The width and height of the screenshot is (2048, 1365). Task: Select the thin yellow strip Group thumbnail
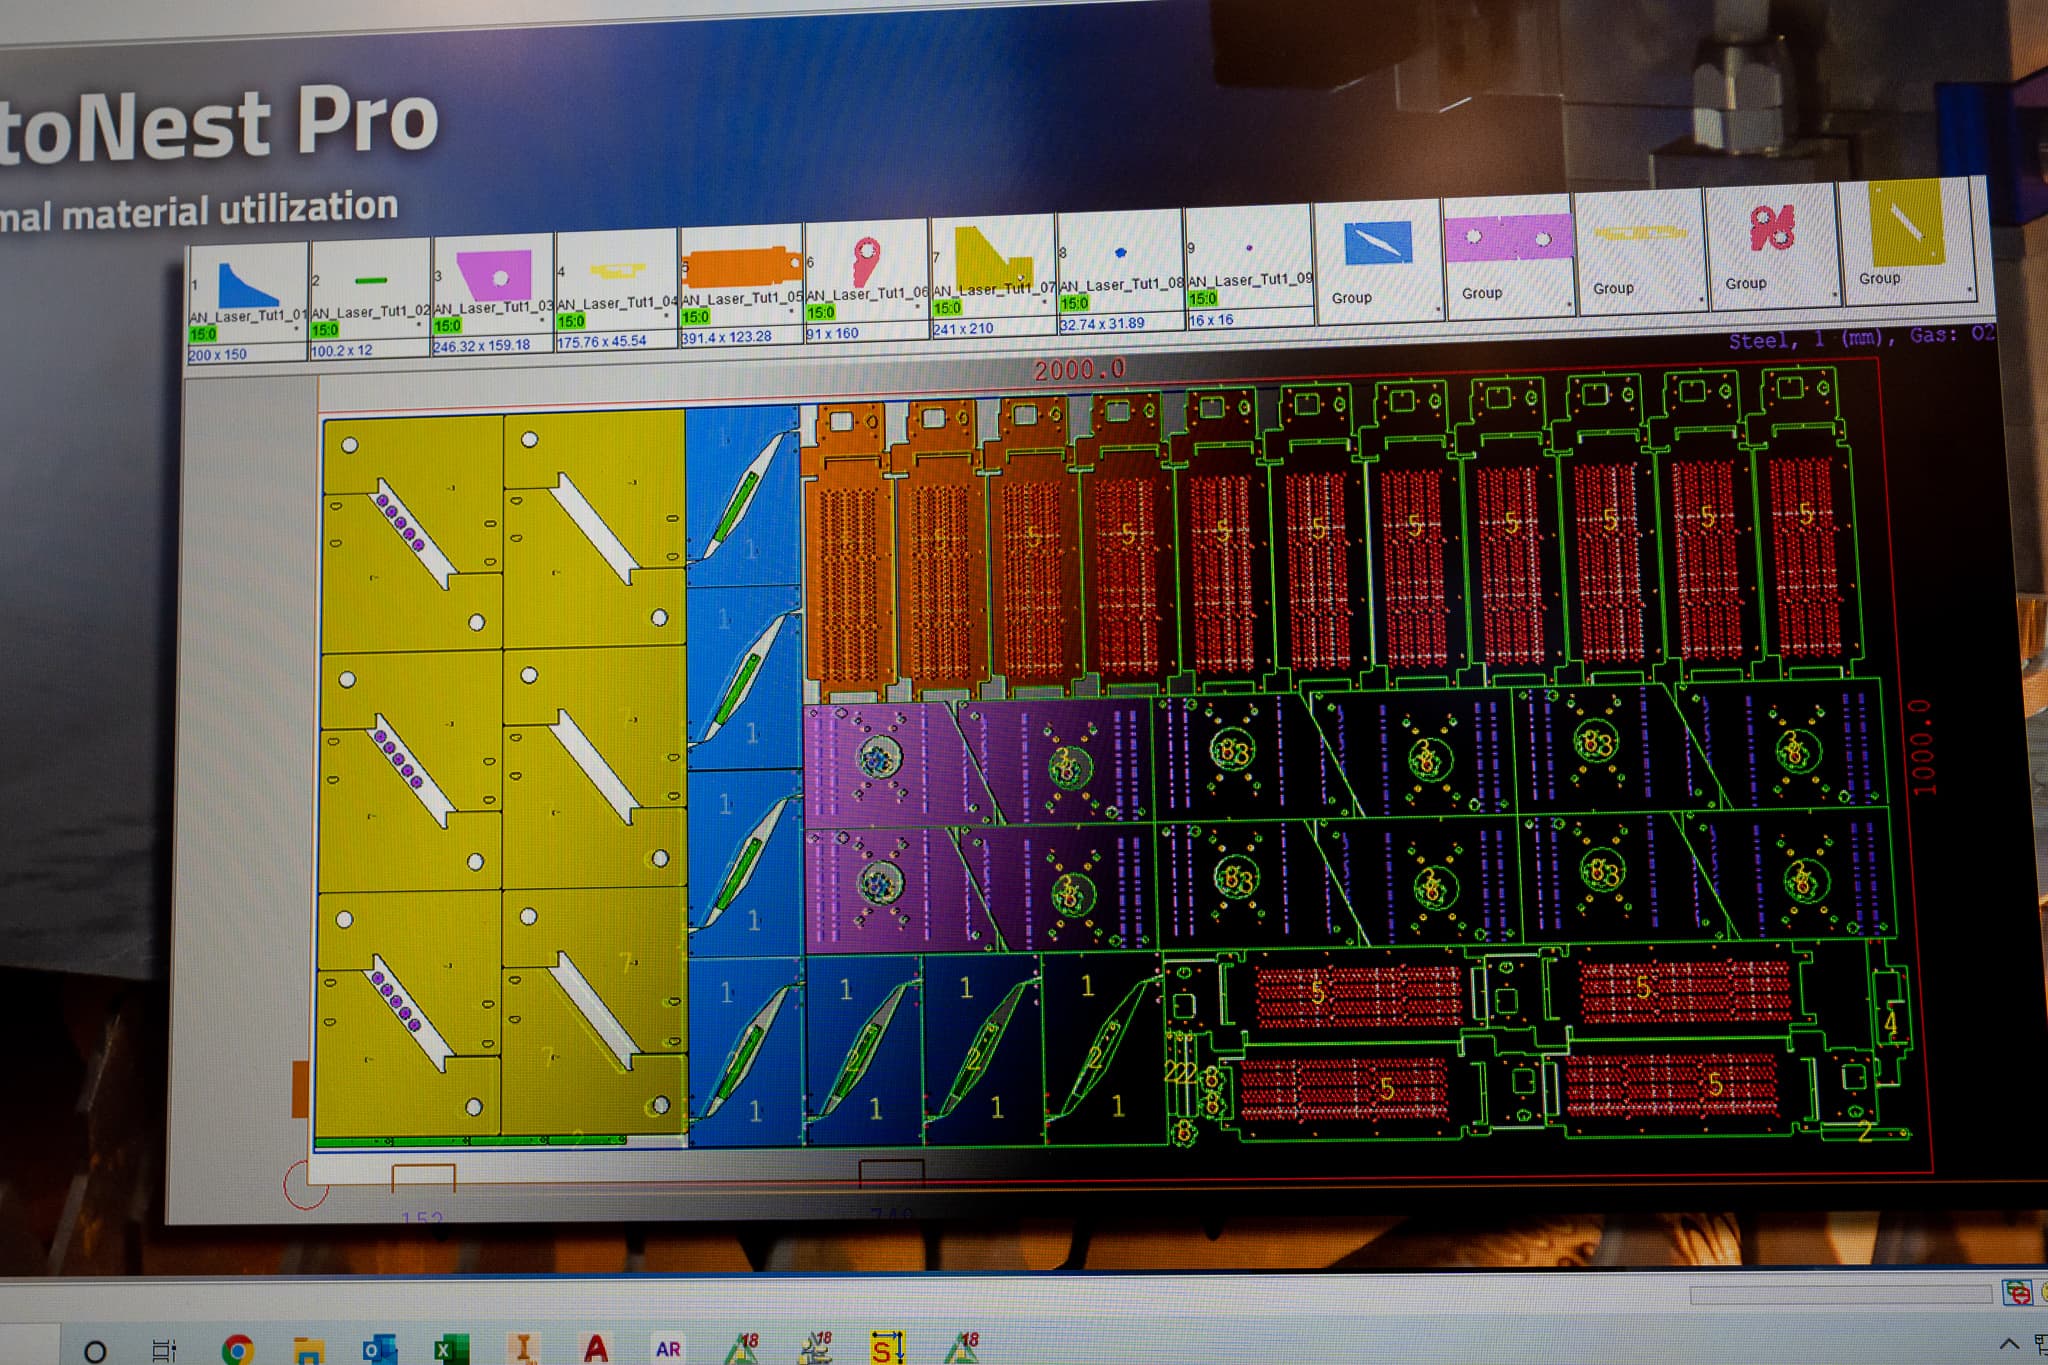coord(1640,233)
